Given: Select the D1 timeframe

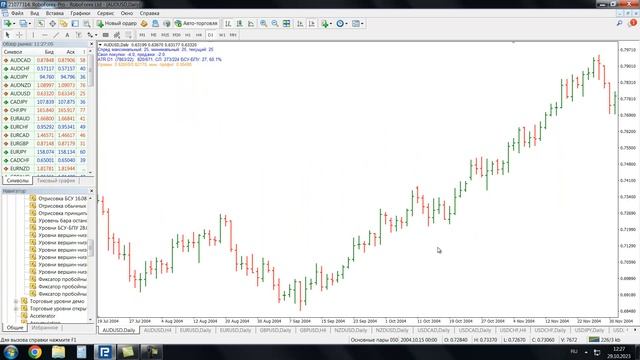Looking at the screenshot, I should coord(210,35).
